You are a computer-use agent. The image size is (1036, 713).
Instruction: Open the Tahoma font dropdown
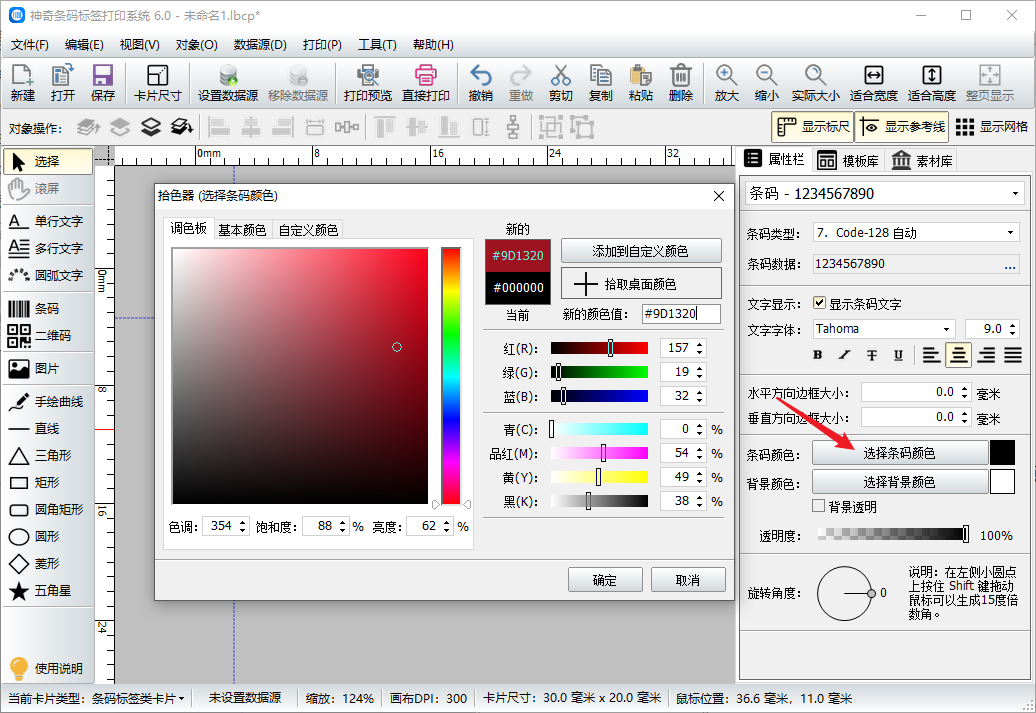pyautogui.click(x=884, y=329)
